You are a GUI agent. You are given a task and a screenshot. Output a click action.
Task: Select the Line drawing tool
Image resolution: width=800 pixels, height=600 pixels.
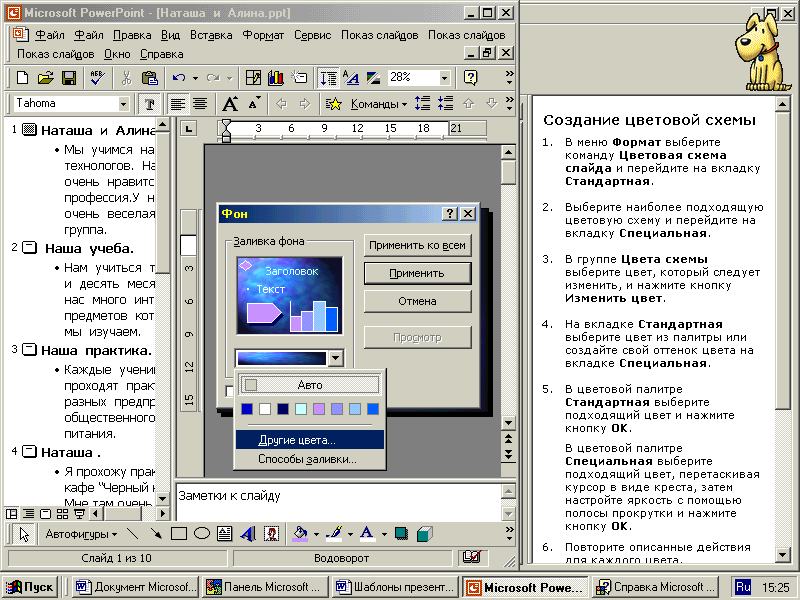[x=133, y=534]
